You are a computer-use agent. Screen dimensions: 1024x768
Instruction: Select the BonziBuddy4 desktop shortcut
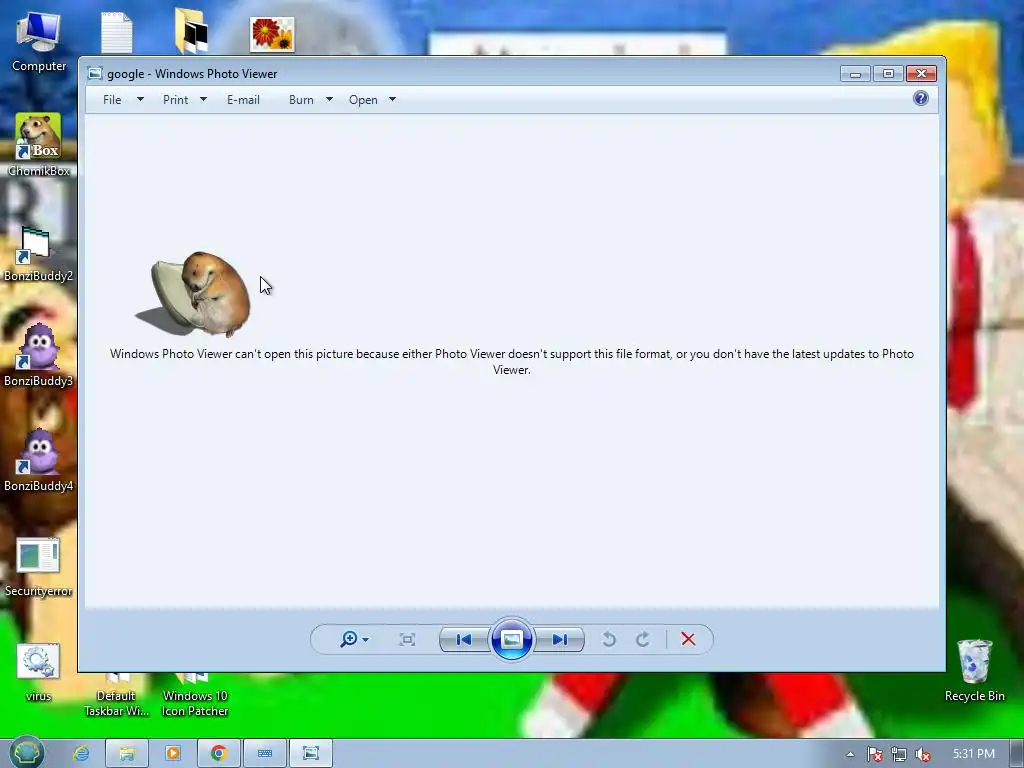pos(38,460)
